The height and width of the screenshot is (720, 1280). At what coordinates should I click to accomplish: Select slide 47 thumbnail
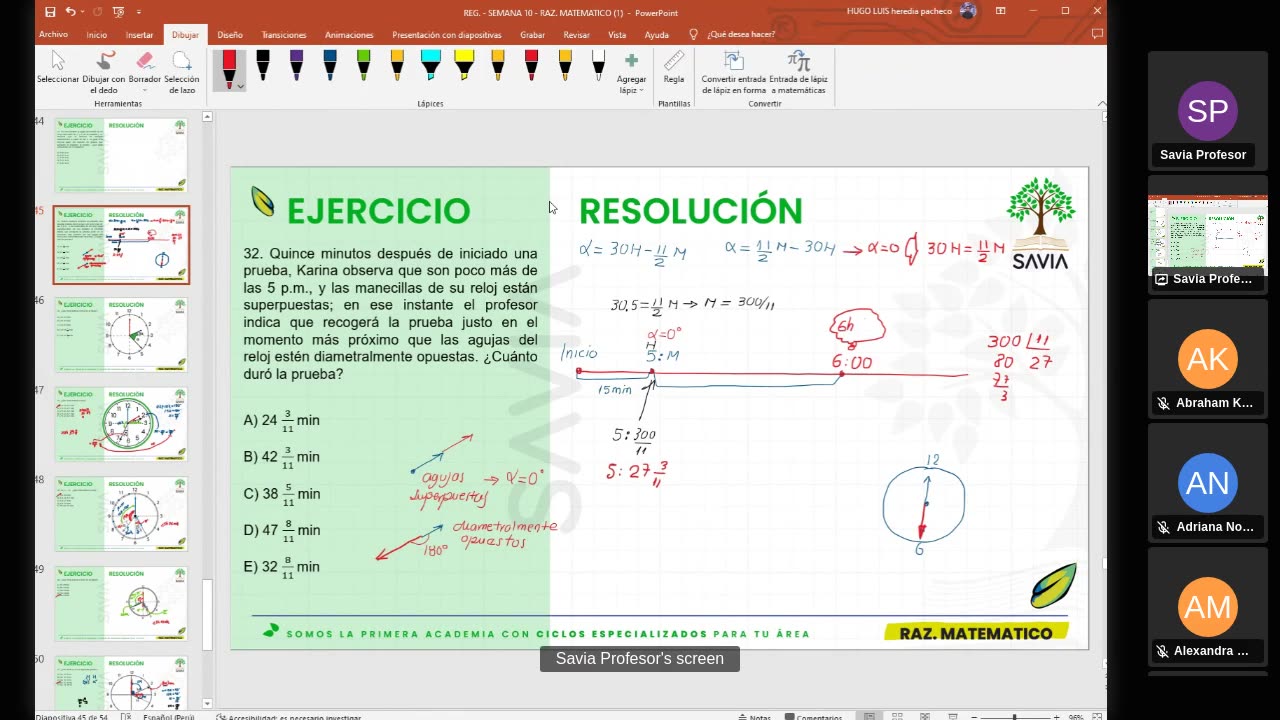point(121,424)
